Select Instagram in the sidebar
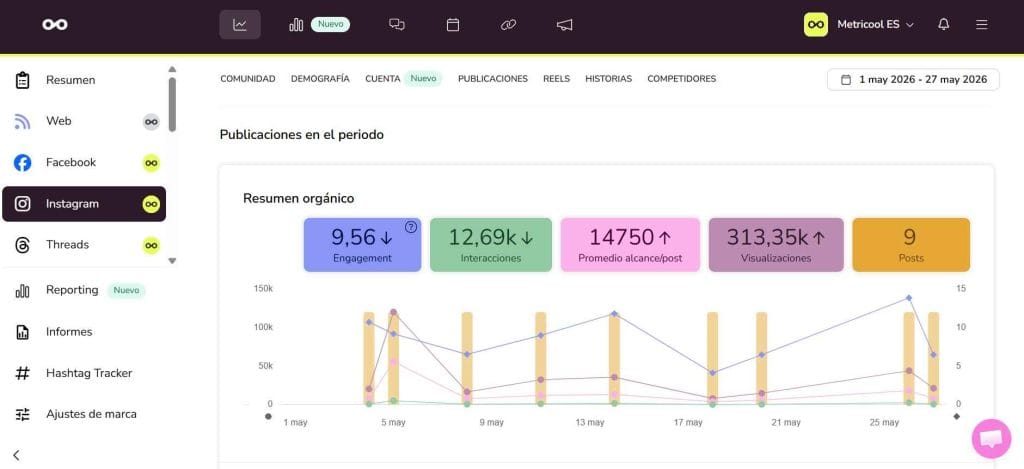1024x469 pixels. (84, 204)
